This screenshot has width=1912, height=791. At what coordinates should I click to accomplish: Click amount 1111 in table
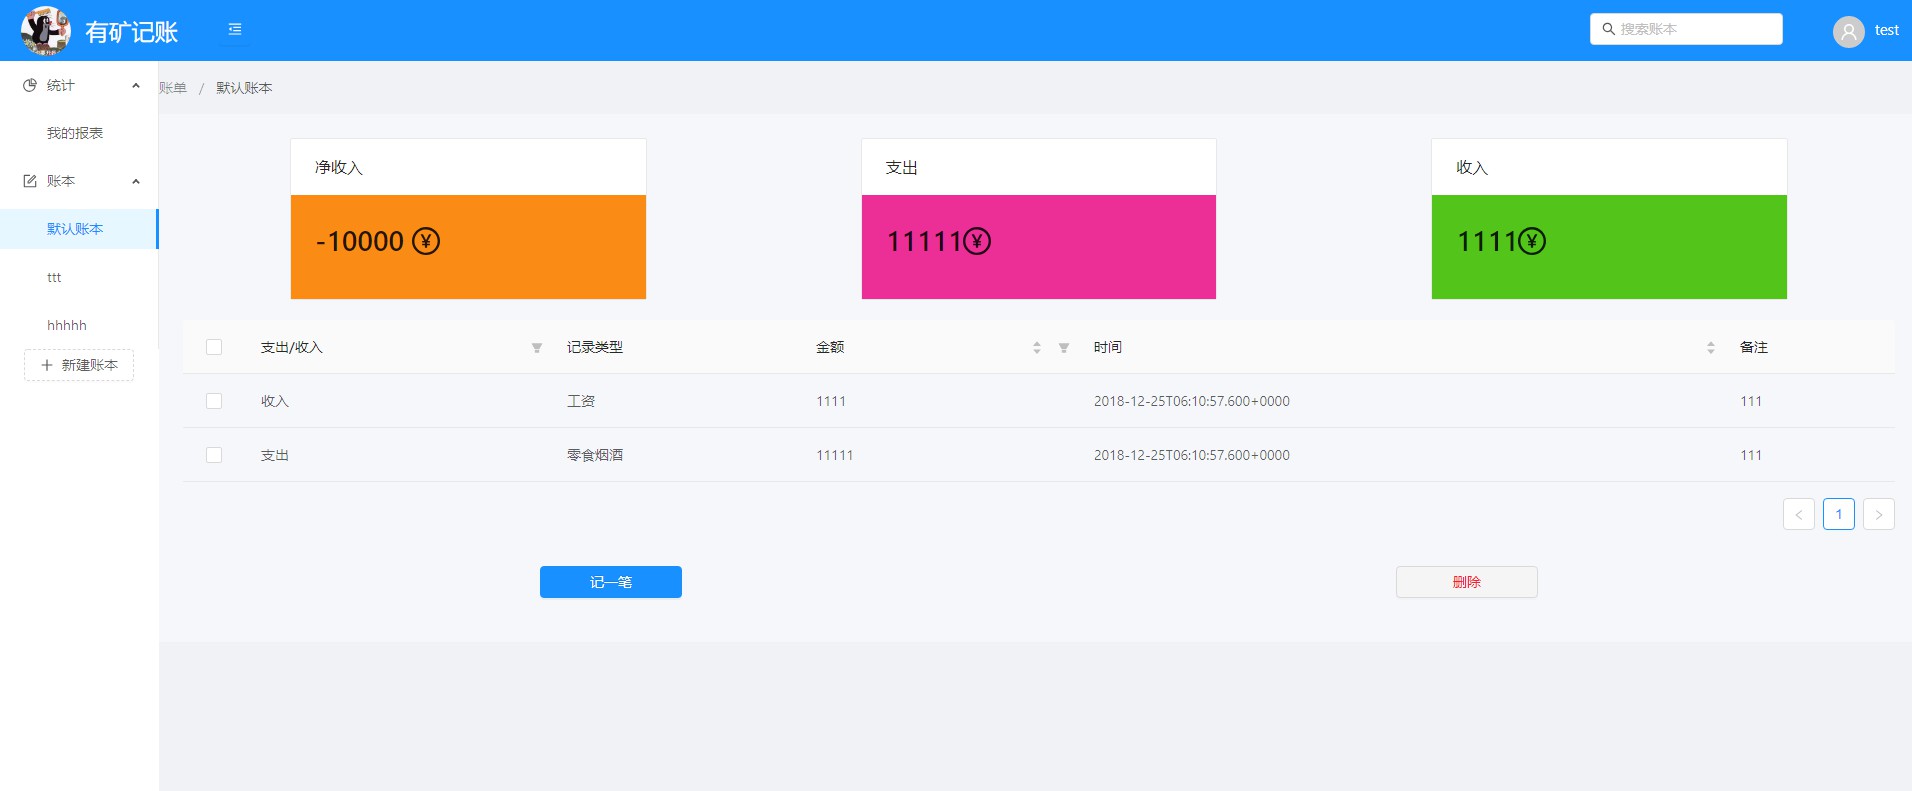(831, 401)
